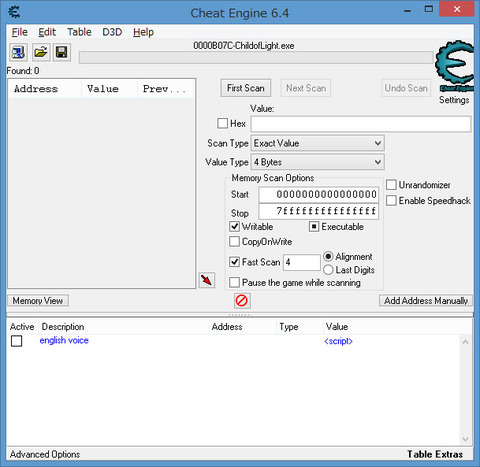Uncheck the Fast Scan checkbox
Screen dimensions: 480x467
(x=234, y=262)
